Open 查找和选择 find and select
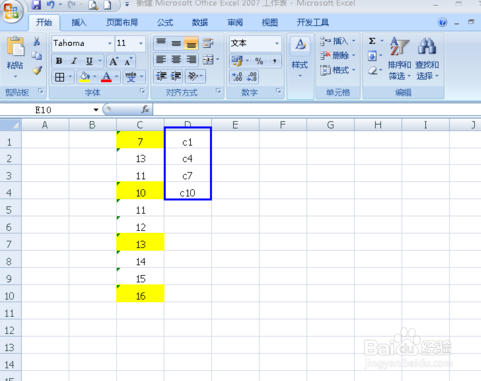This screenshot has width=481, height=381. pyautogui.click(x=427, y=58)
